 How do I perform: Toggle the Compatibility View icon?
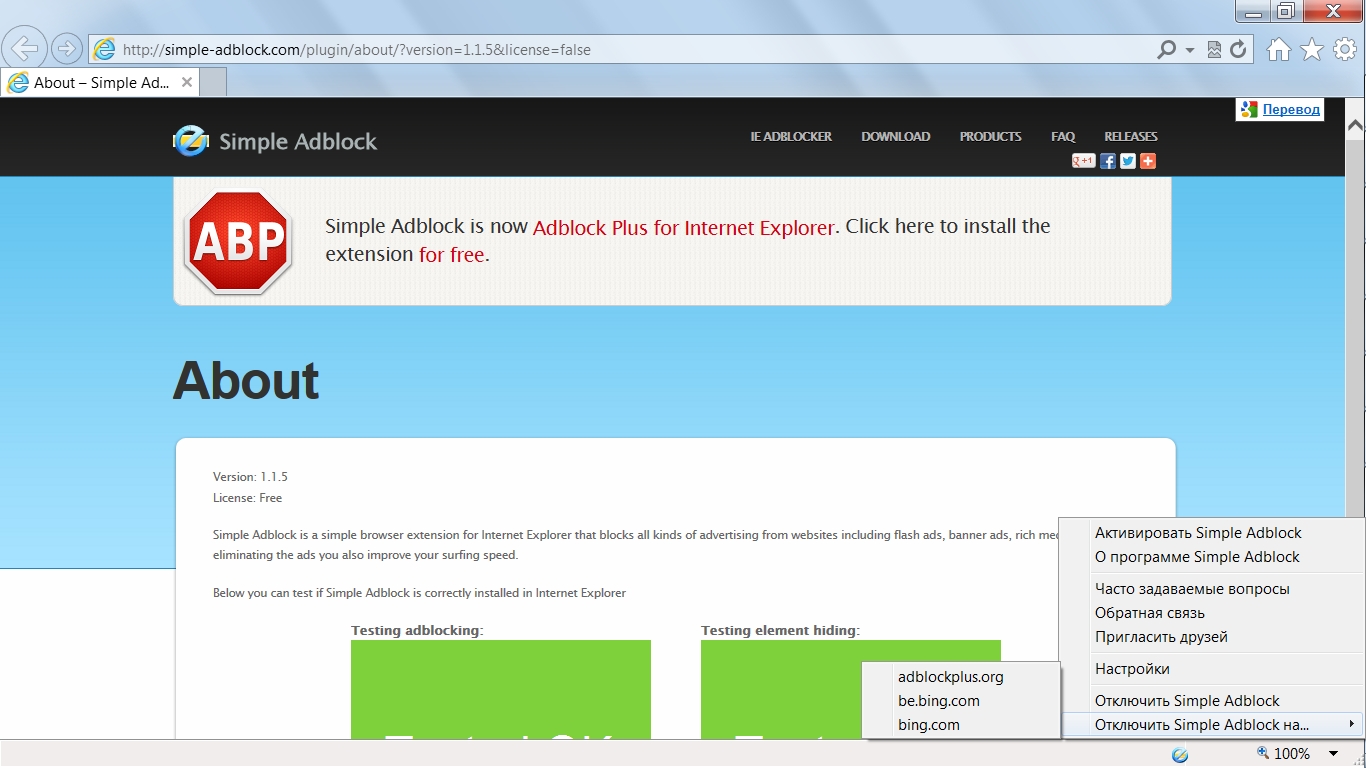[x=1215, y=49]
